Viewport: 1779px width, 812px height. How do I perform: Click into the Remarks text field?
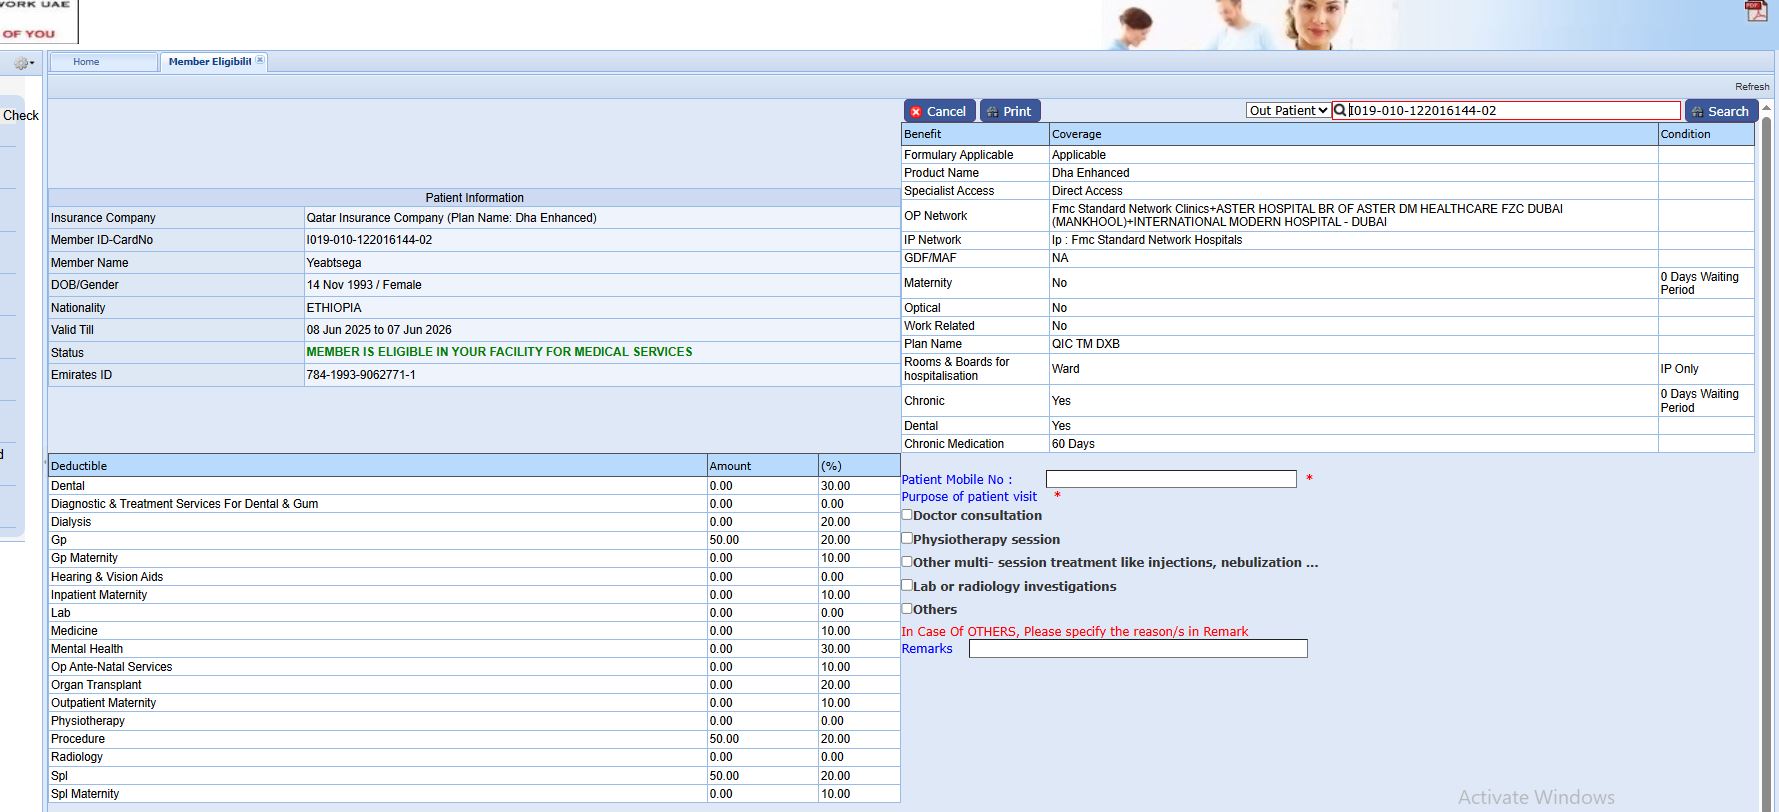[1137, 649]
